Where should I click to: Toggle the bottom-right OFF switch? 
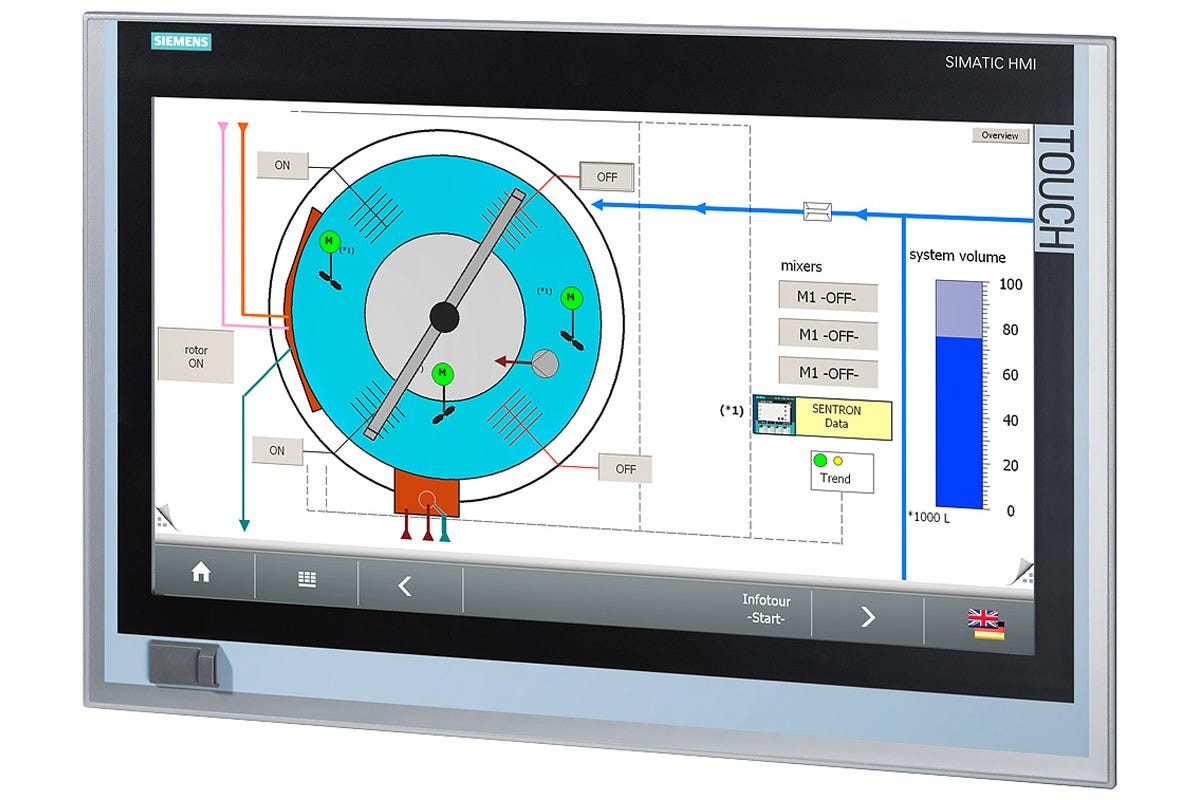[x=625, y=468]
